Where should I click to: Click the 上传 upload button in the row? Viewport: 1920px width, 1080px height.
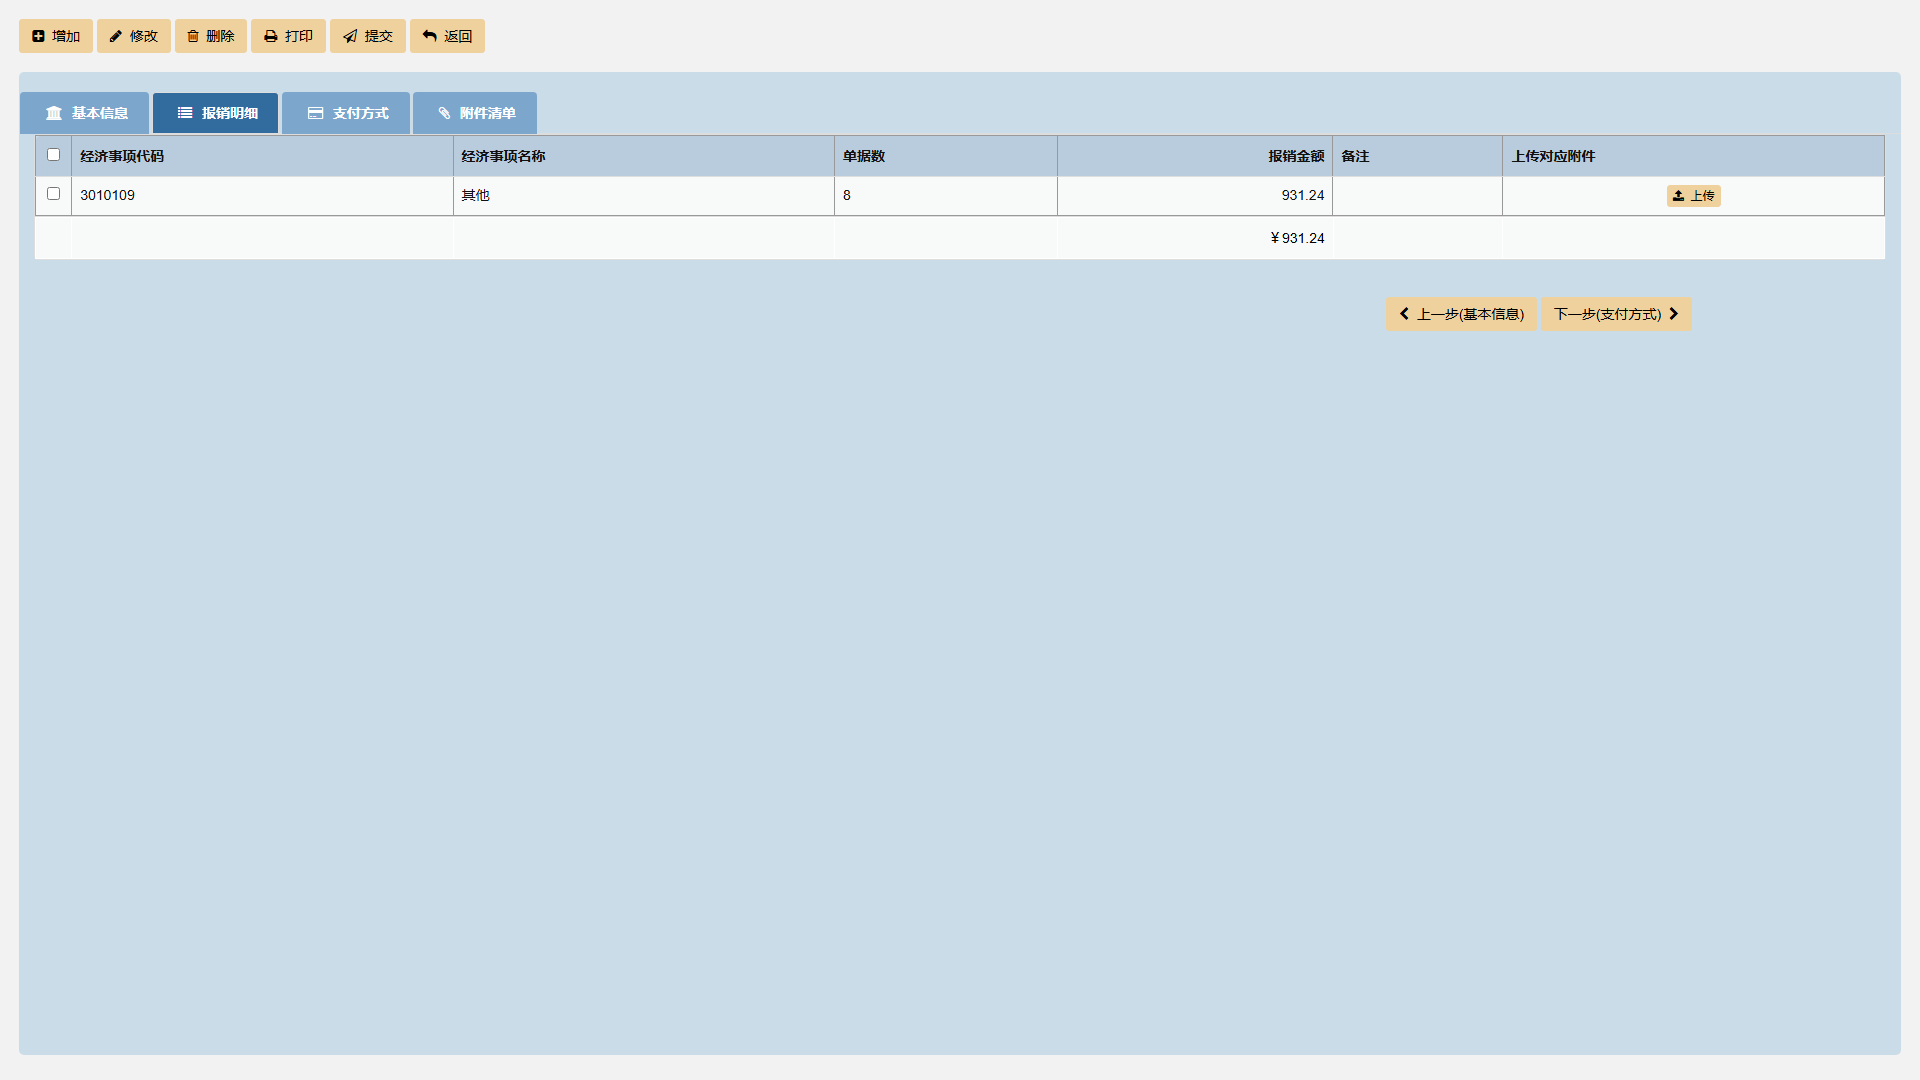click(x=1693, y=196)
